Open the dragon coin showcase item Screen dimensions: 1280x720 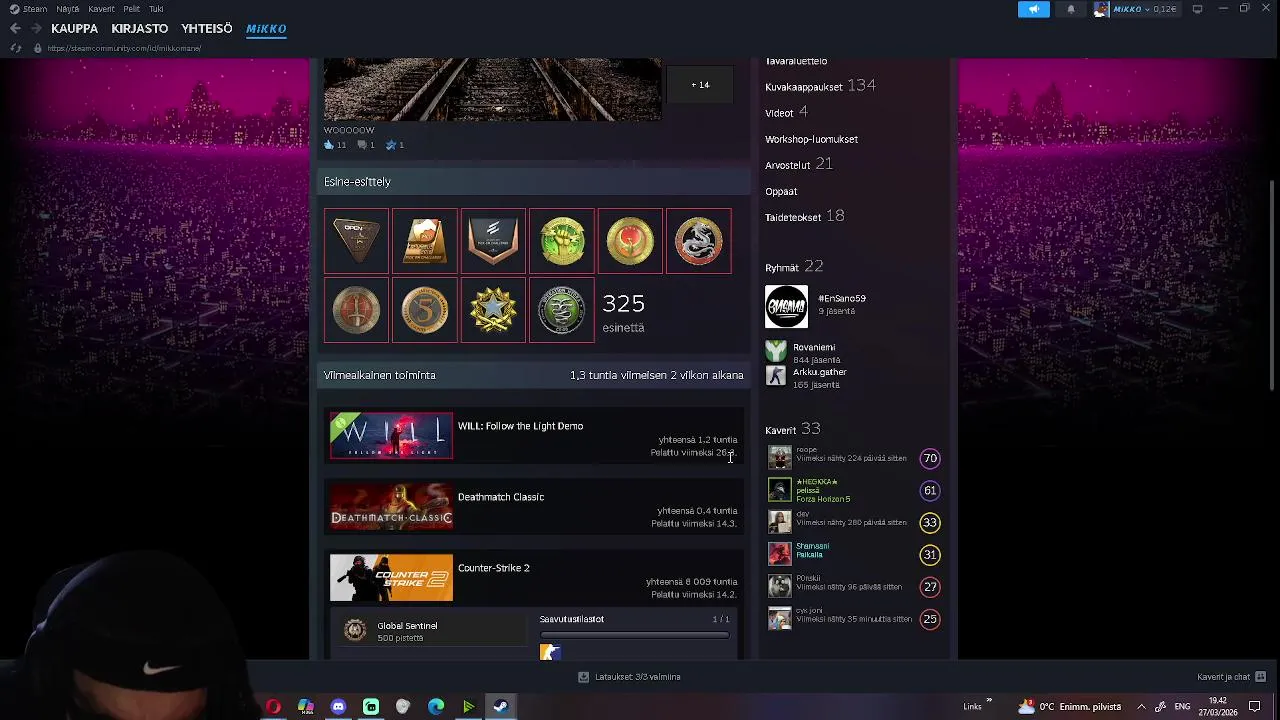pos(699,241)
